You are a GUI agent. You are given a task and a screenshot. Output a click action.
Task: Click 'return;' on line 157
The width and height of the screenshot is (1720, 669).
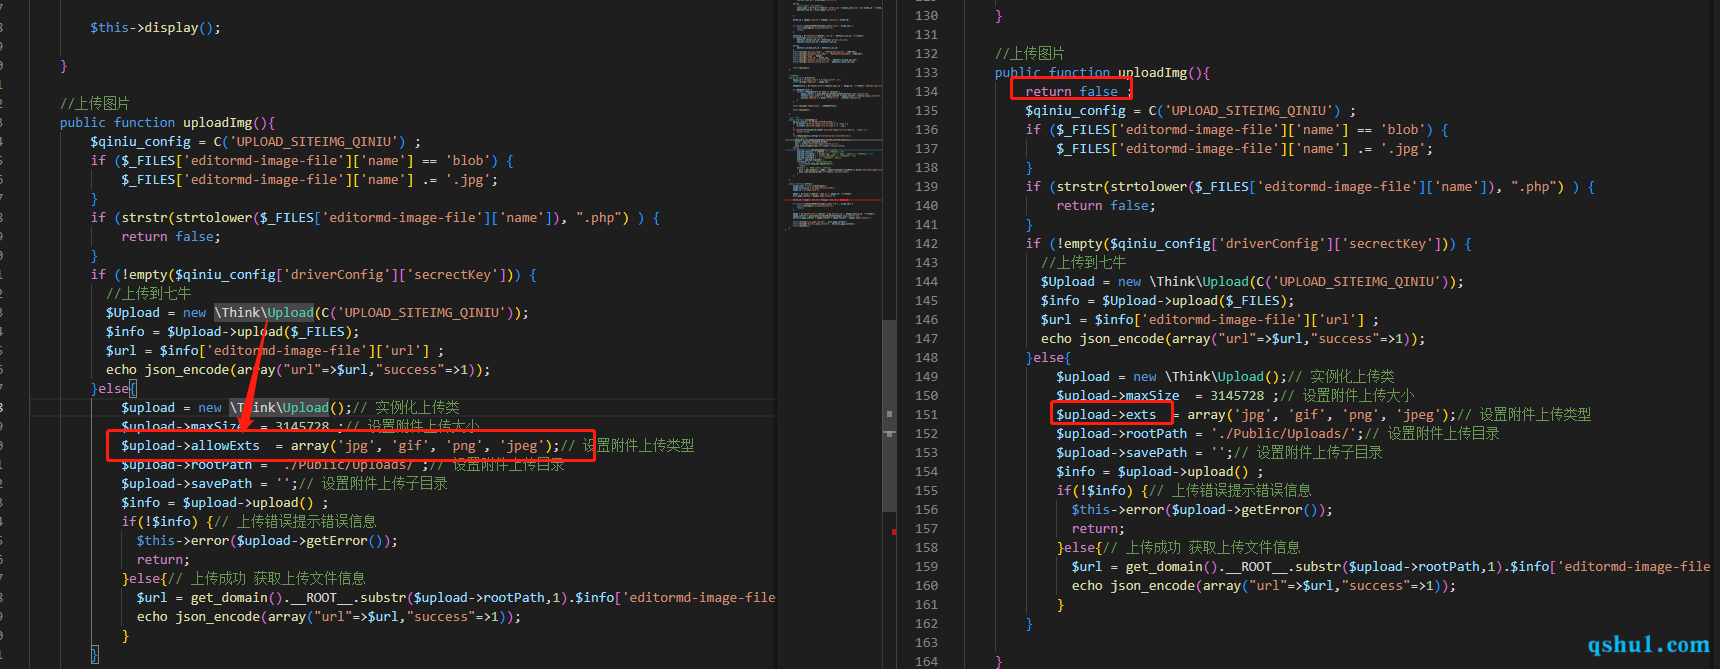(1098, 528)
